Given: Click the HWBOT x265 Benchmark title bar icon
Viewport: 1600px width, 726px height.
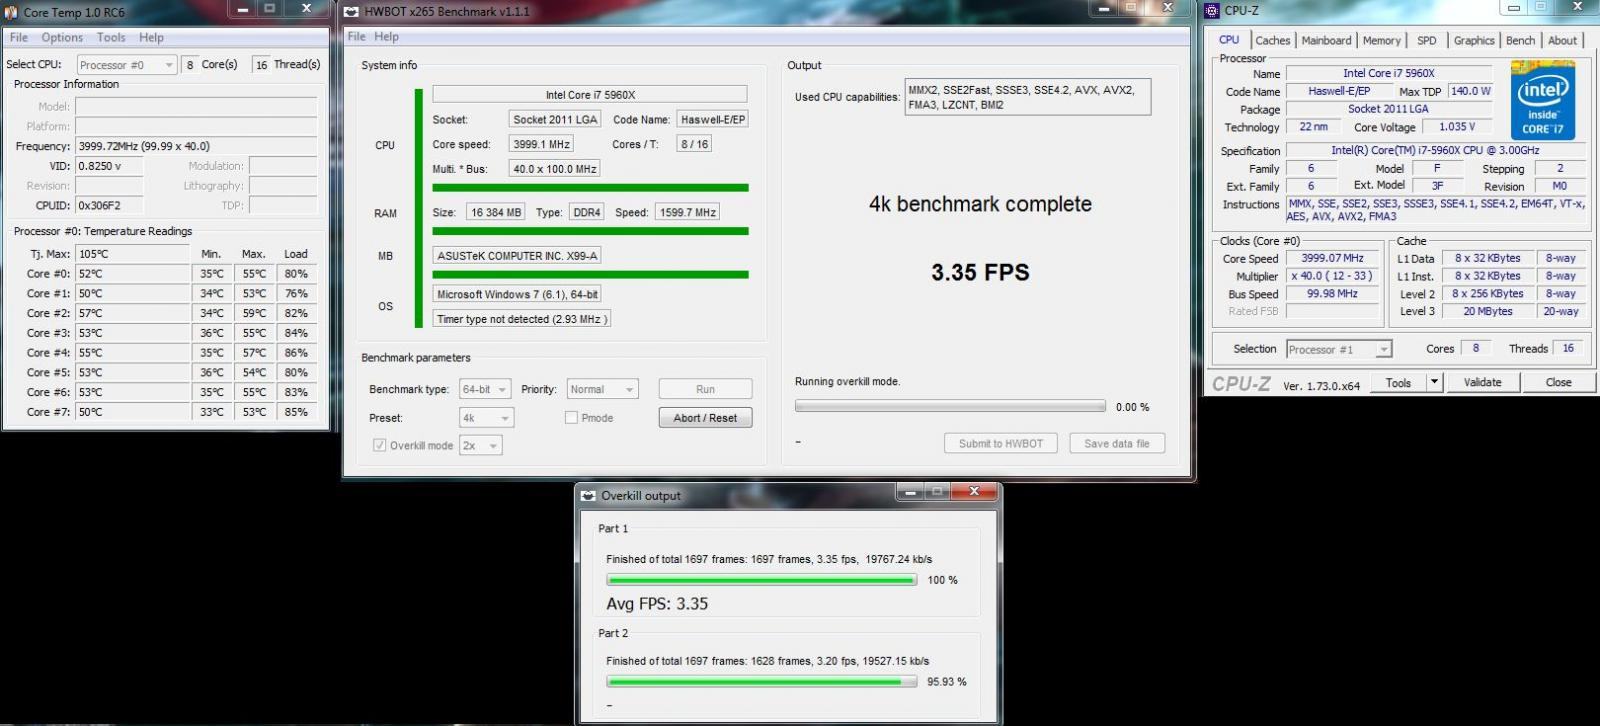Looking at the screenshot, I should click(x=352, y=12).
